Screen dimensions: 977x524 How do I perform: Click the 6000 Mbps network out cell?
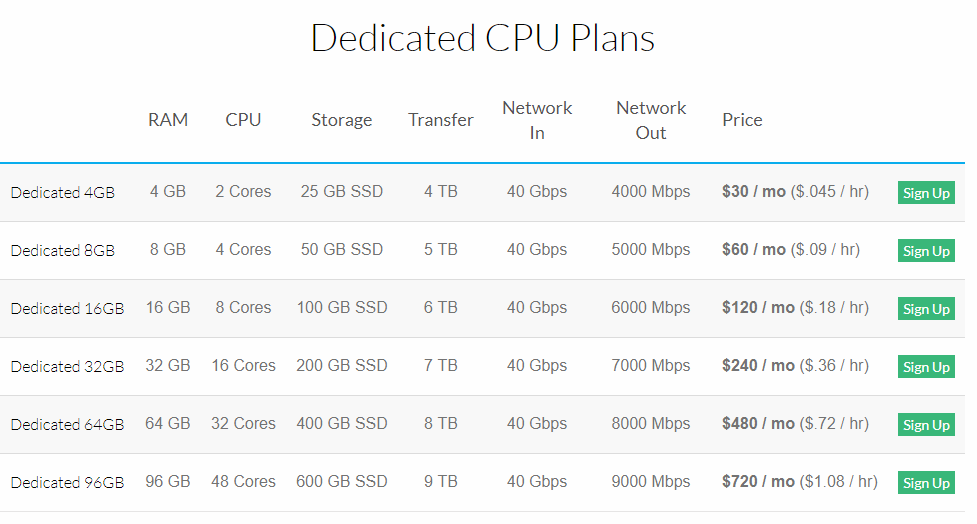(651, 308)
